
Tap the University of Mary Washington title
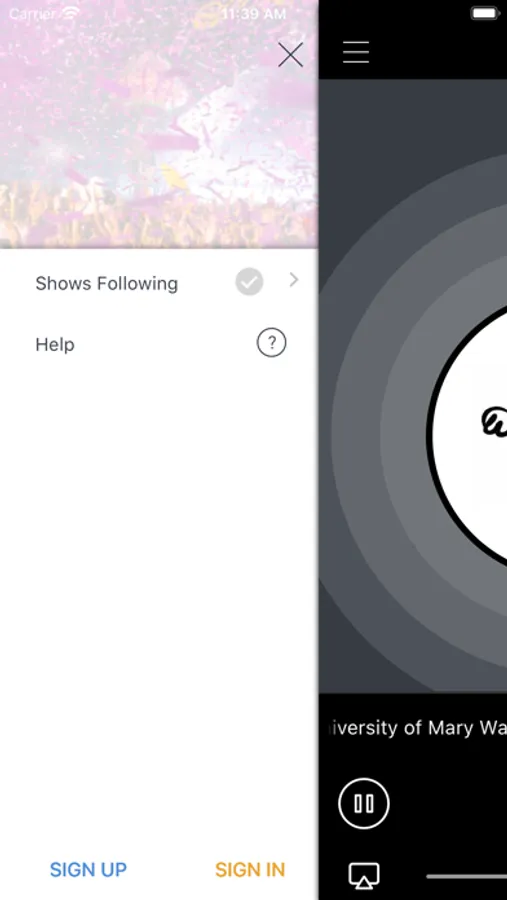click(416, 728)
